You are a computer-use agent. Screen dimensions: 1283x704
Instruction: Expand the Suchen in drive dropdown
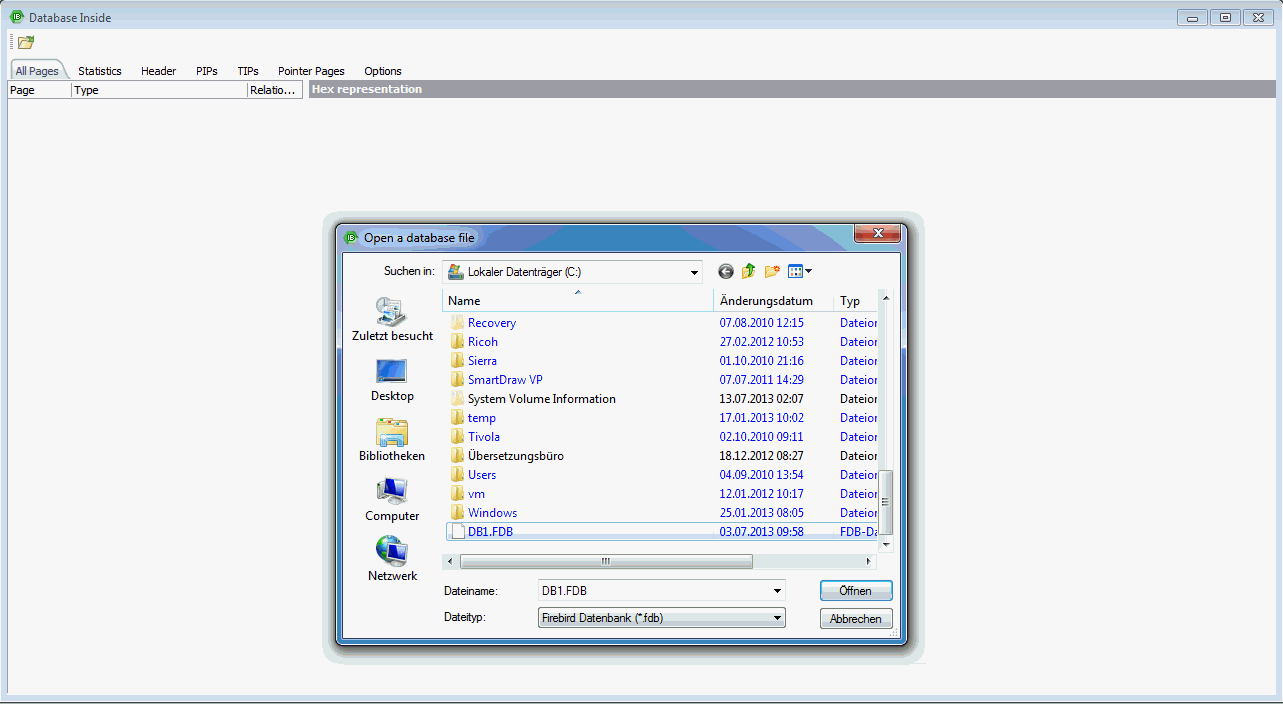[x=694, y=272]
